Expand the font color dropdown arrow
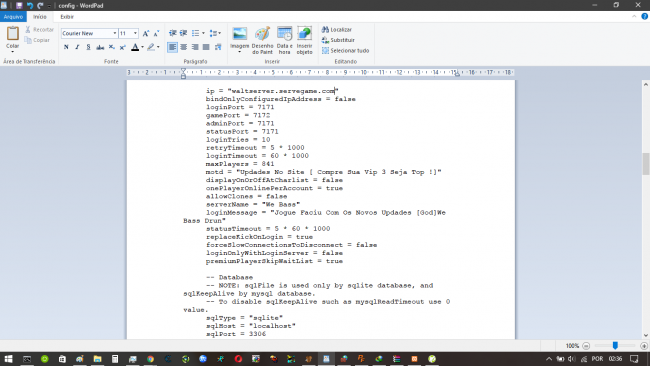The image size is (650, 366). (x=142, y=47)
